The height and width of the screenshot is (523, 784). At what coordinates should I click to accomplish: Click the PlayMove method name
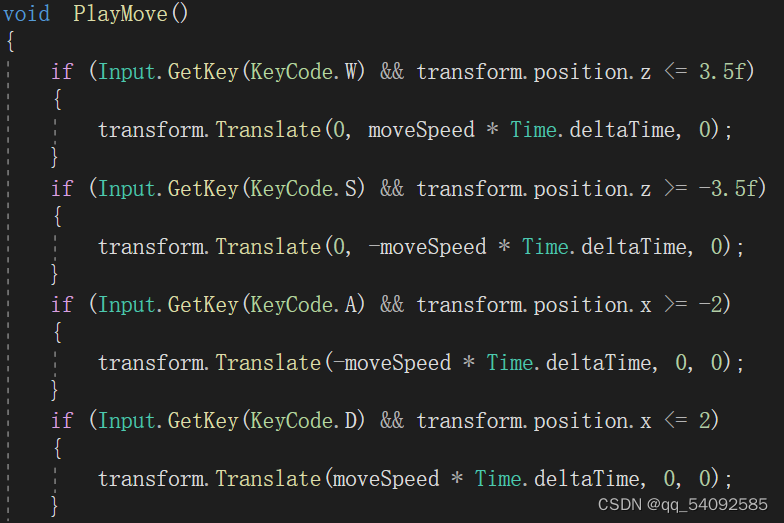click(x=120, y=14)
